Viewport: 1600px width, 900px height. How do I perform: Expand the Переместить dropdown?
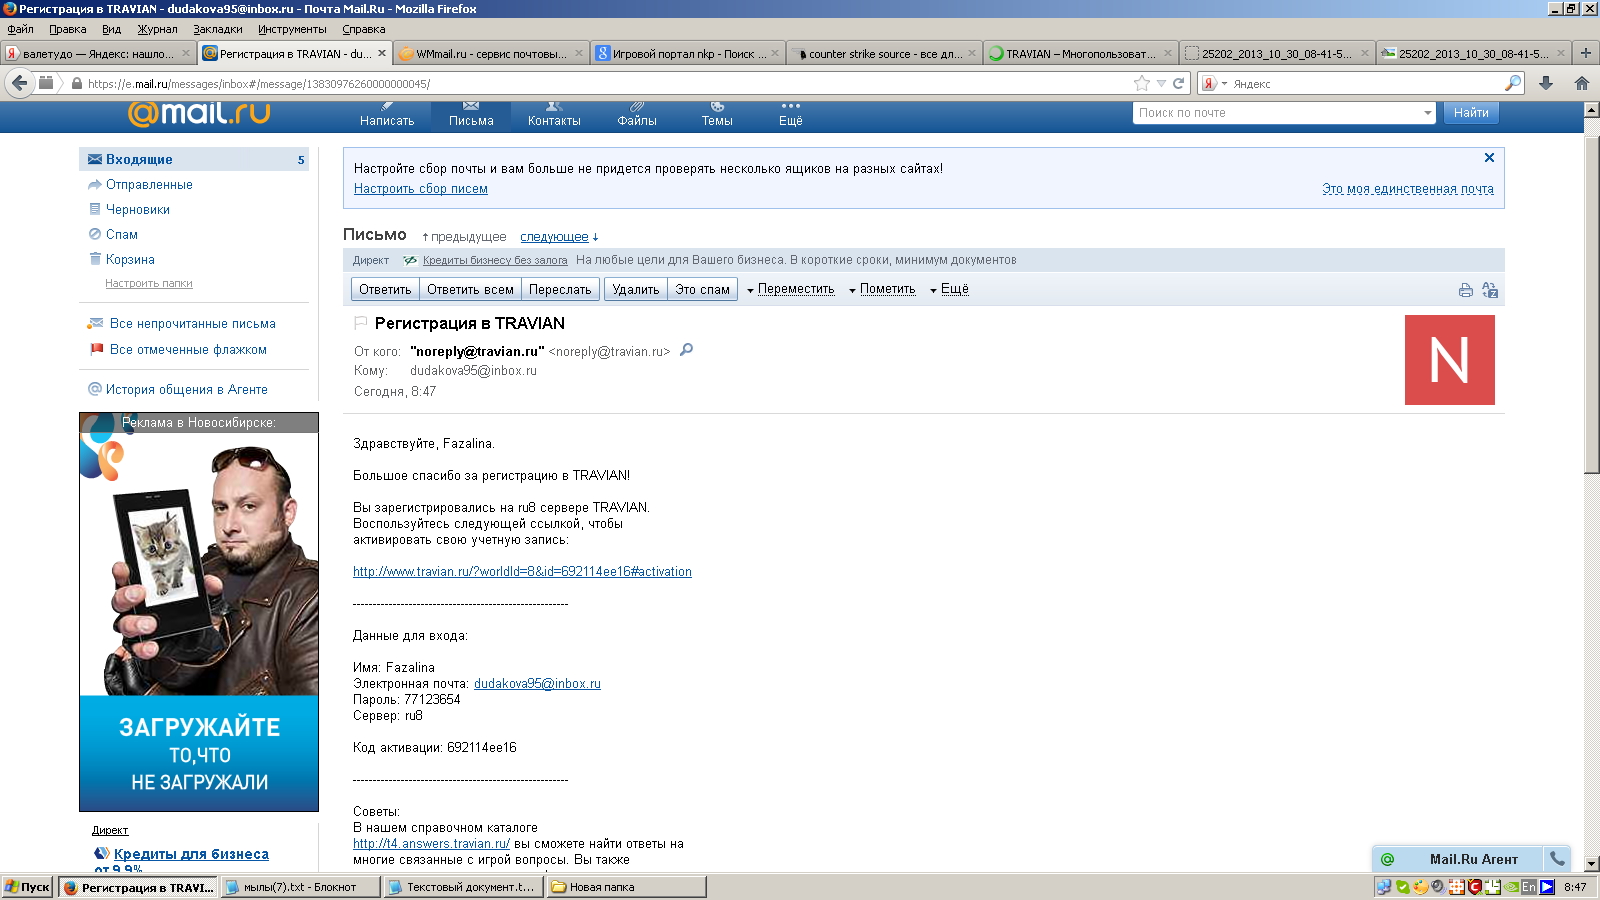pyautogui.click(x=790, y=289)
